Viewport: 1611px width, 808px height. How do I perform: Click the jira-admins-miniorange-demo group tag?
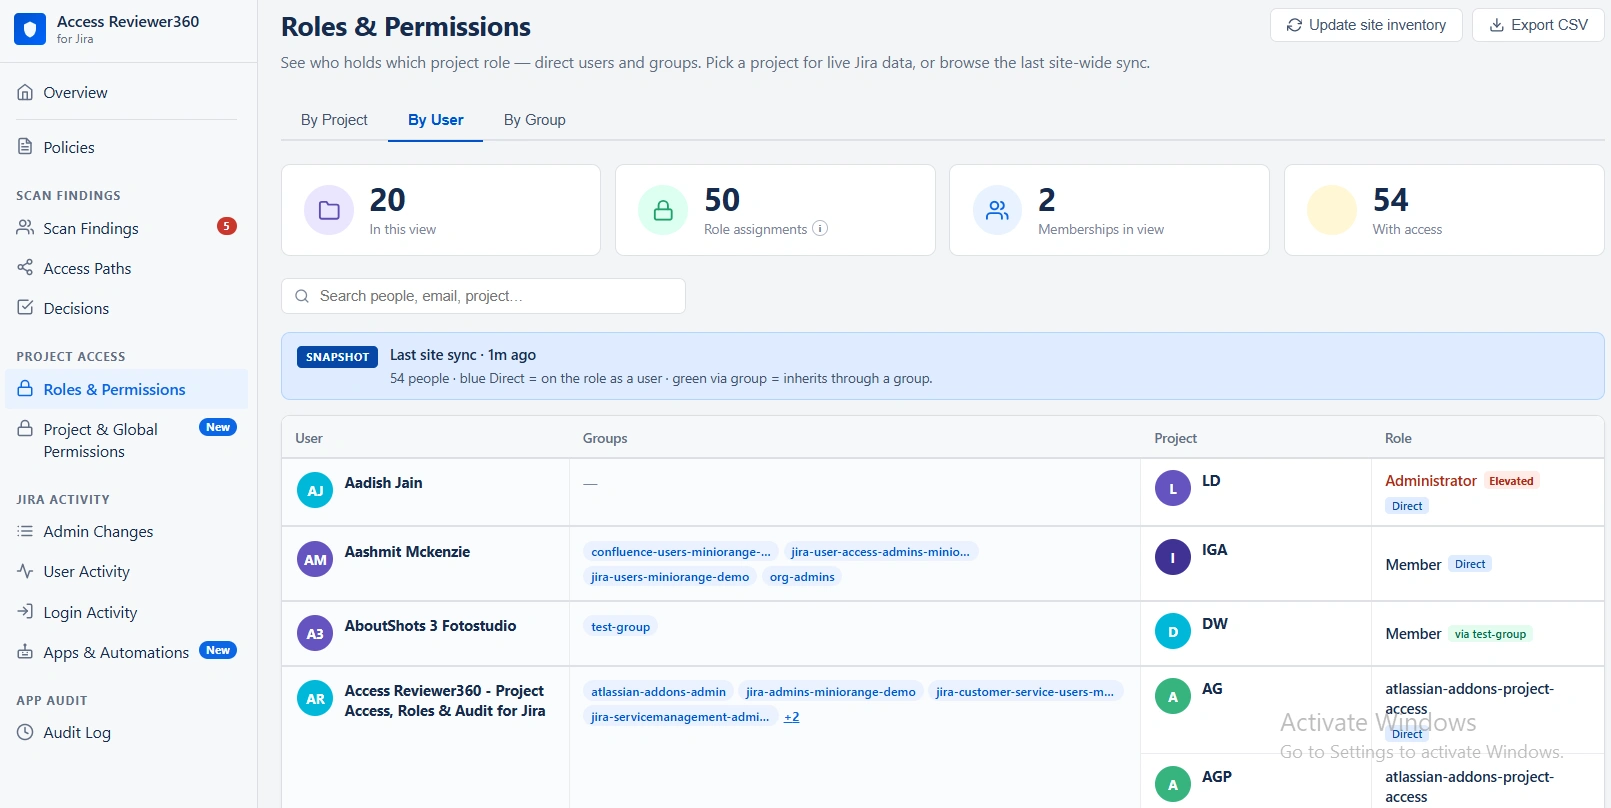830,692
